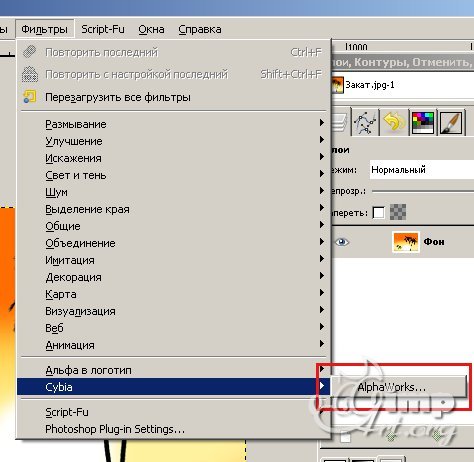474x462 pixels.
Task: Open the Фильтры menu in menu bar
Action: 45,29
